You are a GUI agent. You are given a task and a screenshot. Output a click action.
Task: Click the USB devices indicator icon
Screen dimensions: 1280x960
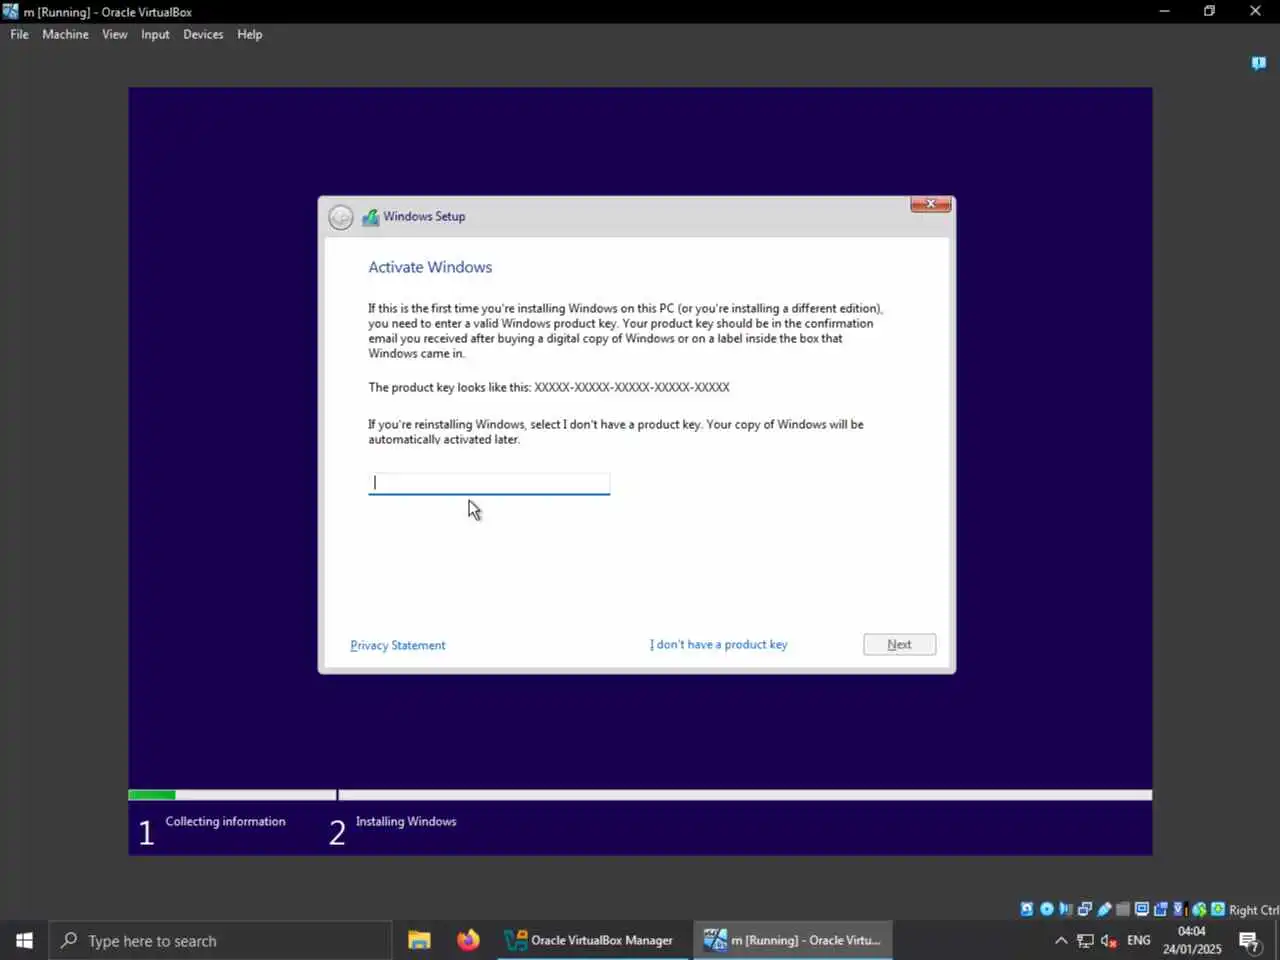1104,909
